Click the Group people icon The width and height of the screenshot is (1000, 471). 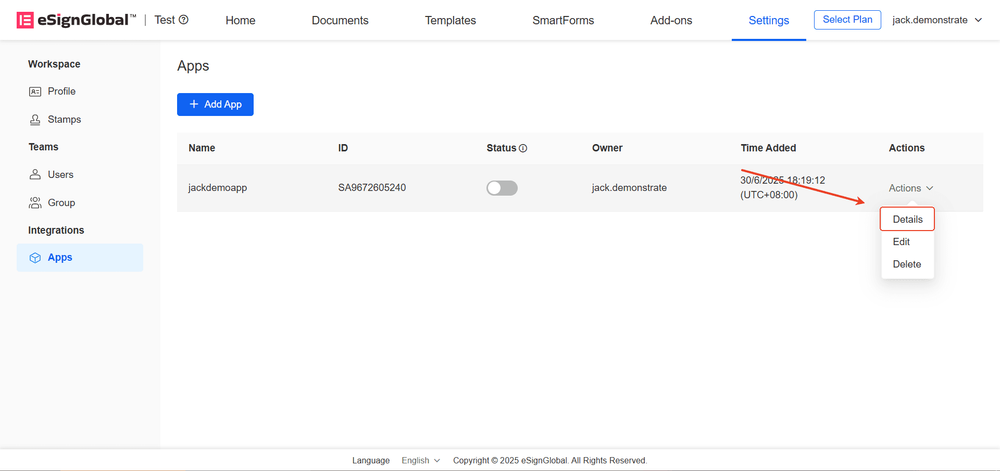tap(35, 202)
